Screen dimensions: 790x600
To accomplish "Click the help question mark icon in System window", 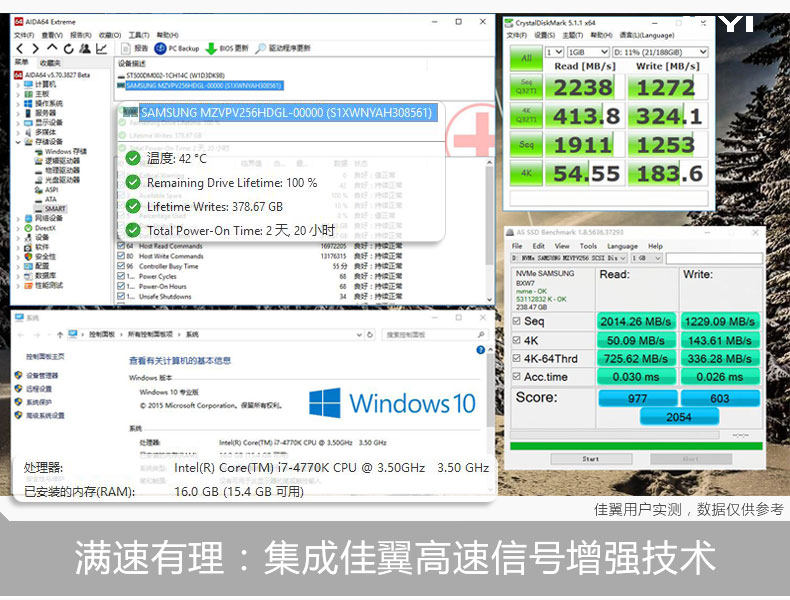I will point(481,350).
